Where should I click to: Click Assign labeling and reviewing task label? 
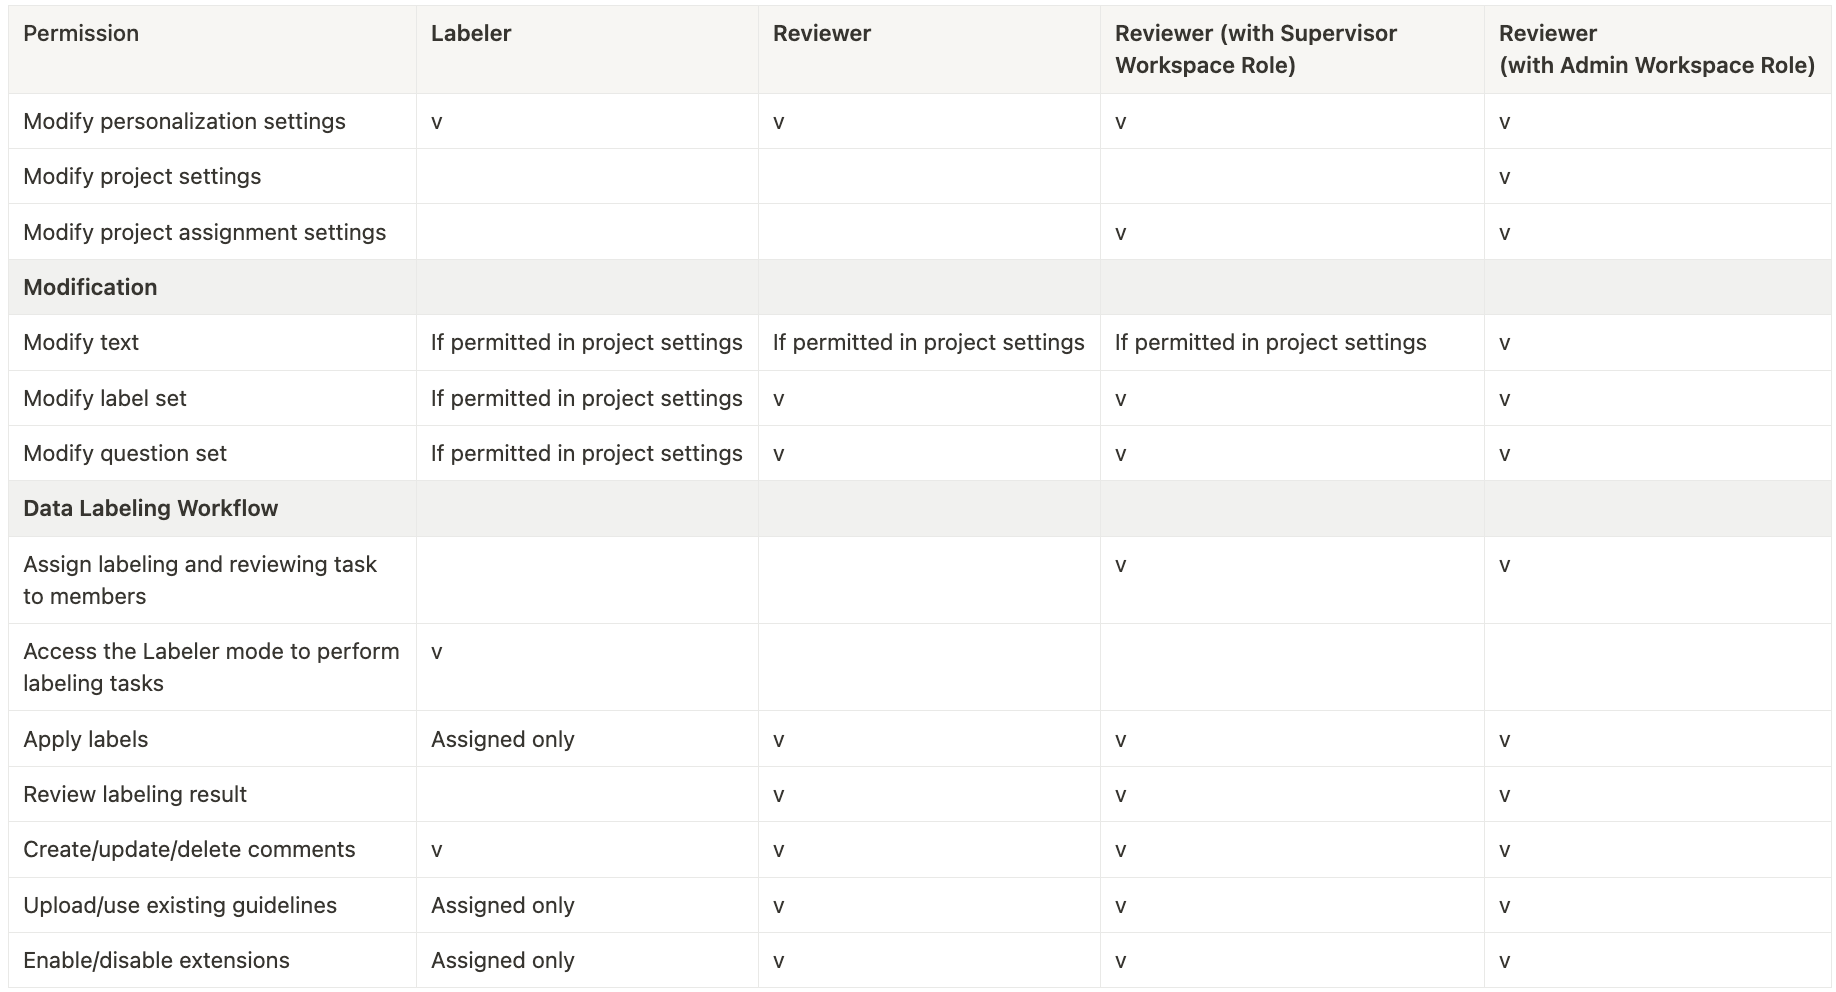200,580
